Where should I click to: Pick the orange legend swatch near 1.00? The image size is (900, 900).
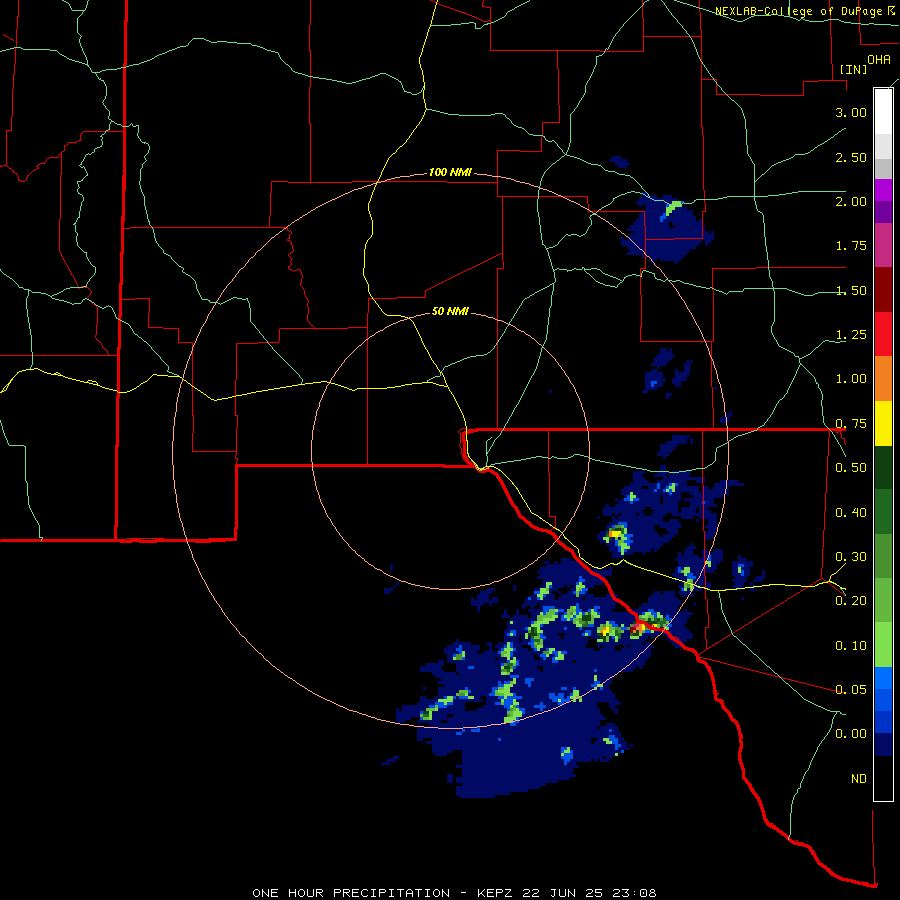click(883, 378)
